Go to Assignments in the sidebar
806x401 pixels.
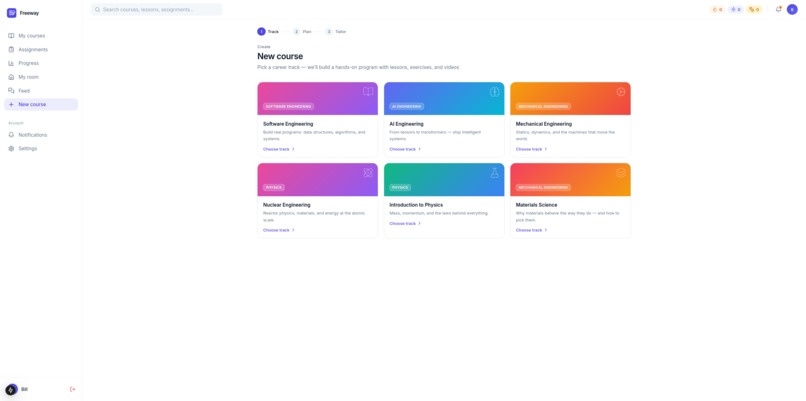(x=41, y=50)
